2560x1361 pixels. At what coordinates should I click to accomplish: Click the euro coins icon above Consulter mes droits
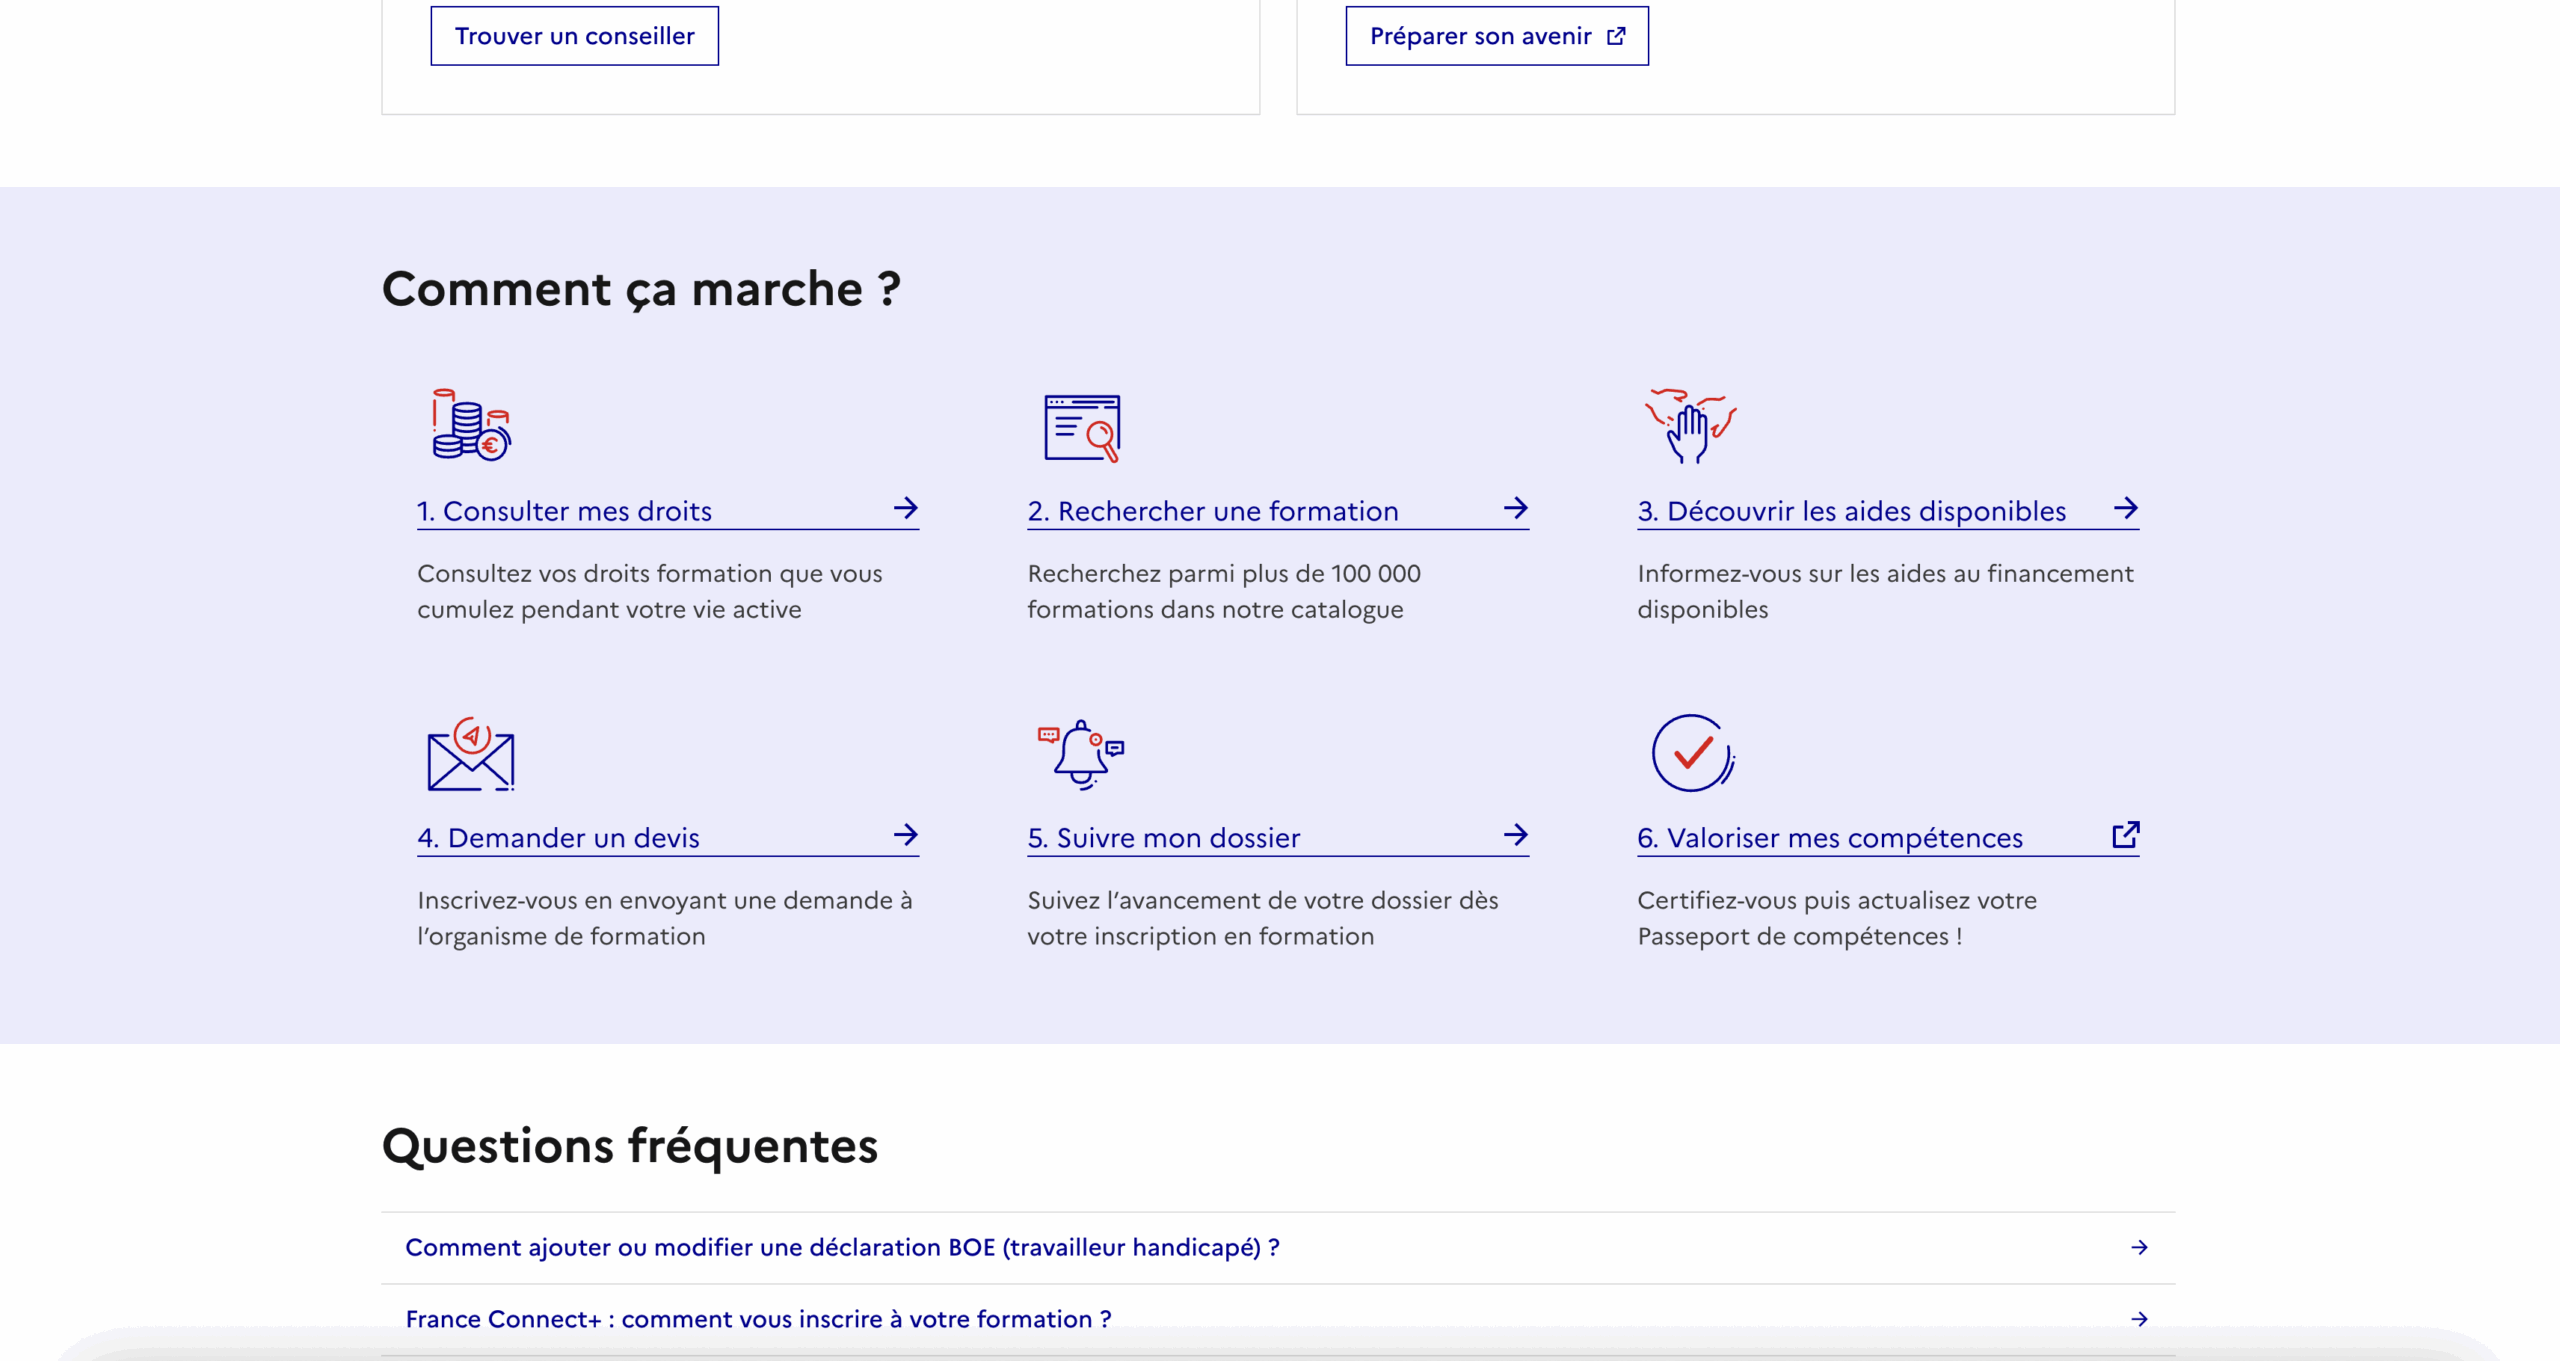point(468,428)
